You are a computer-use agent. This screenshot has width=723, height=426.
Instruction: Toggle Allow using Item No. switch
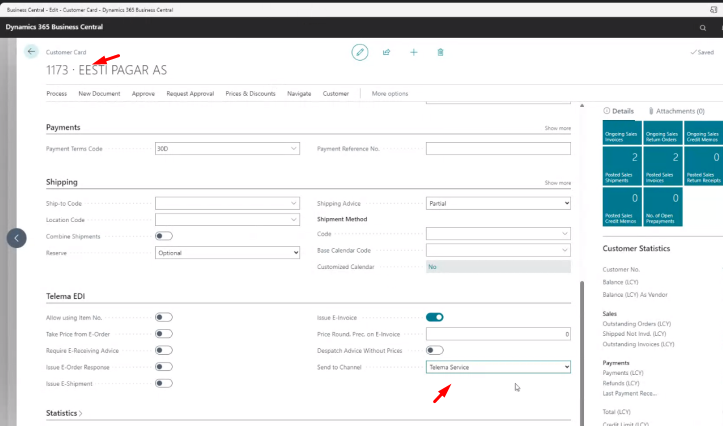(164, 317)
